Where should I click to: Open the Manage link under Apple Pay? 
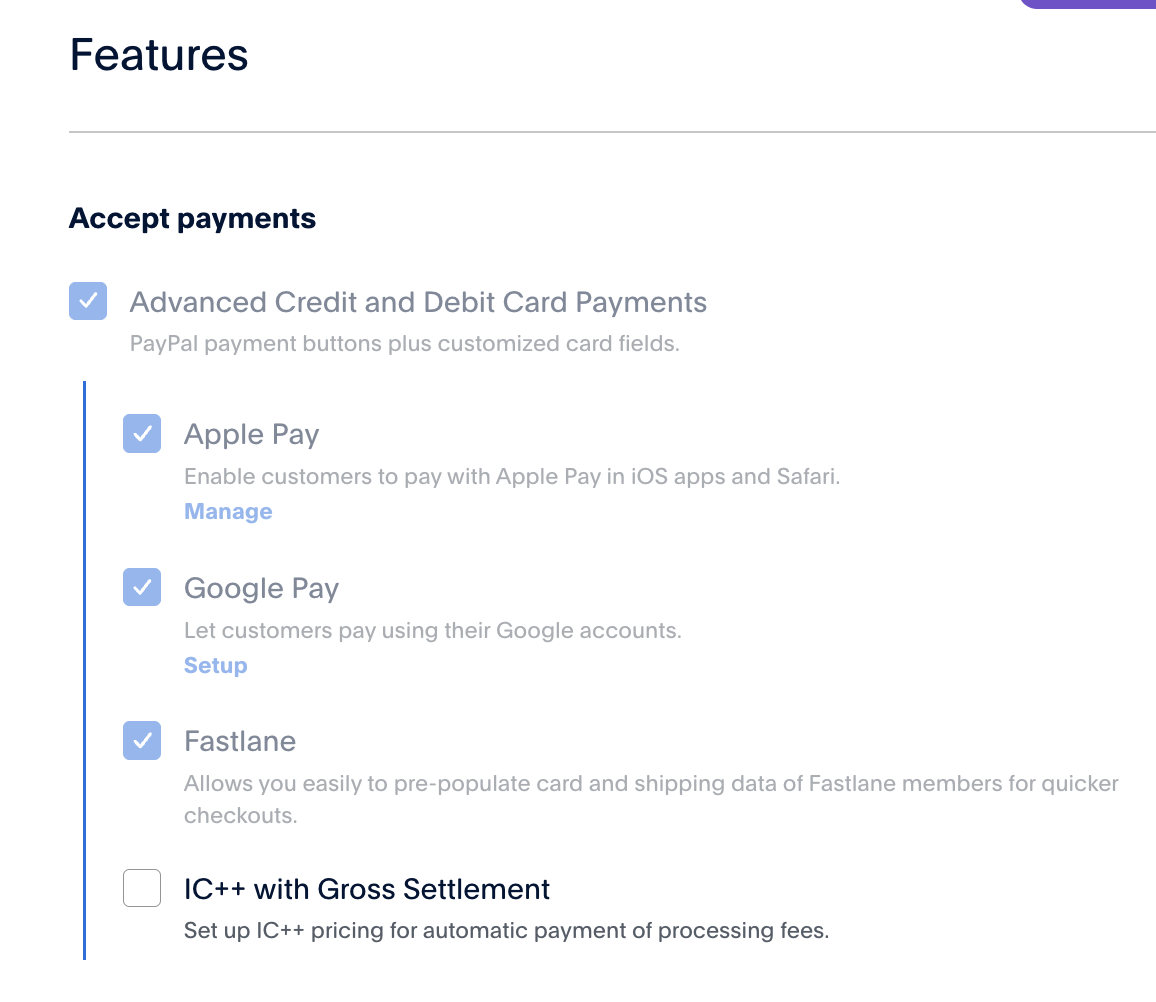tap(228, 512)
